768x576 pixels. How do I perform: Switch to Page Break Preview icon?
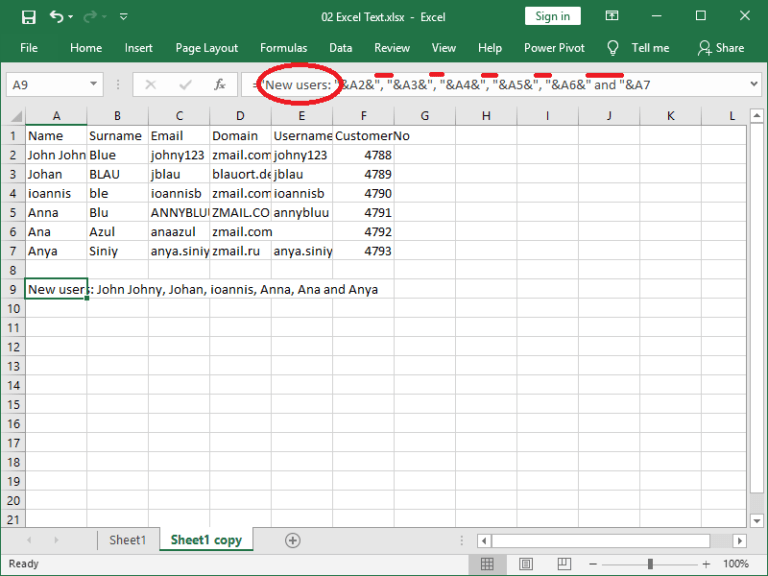[564, 564]
